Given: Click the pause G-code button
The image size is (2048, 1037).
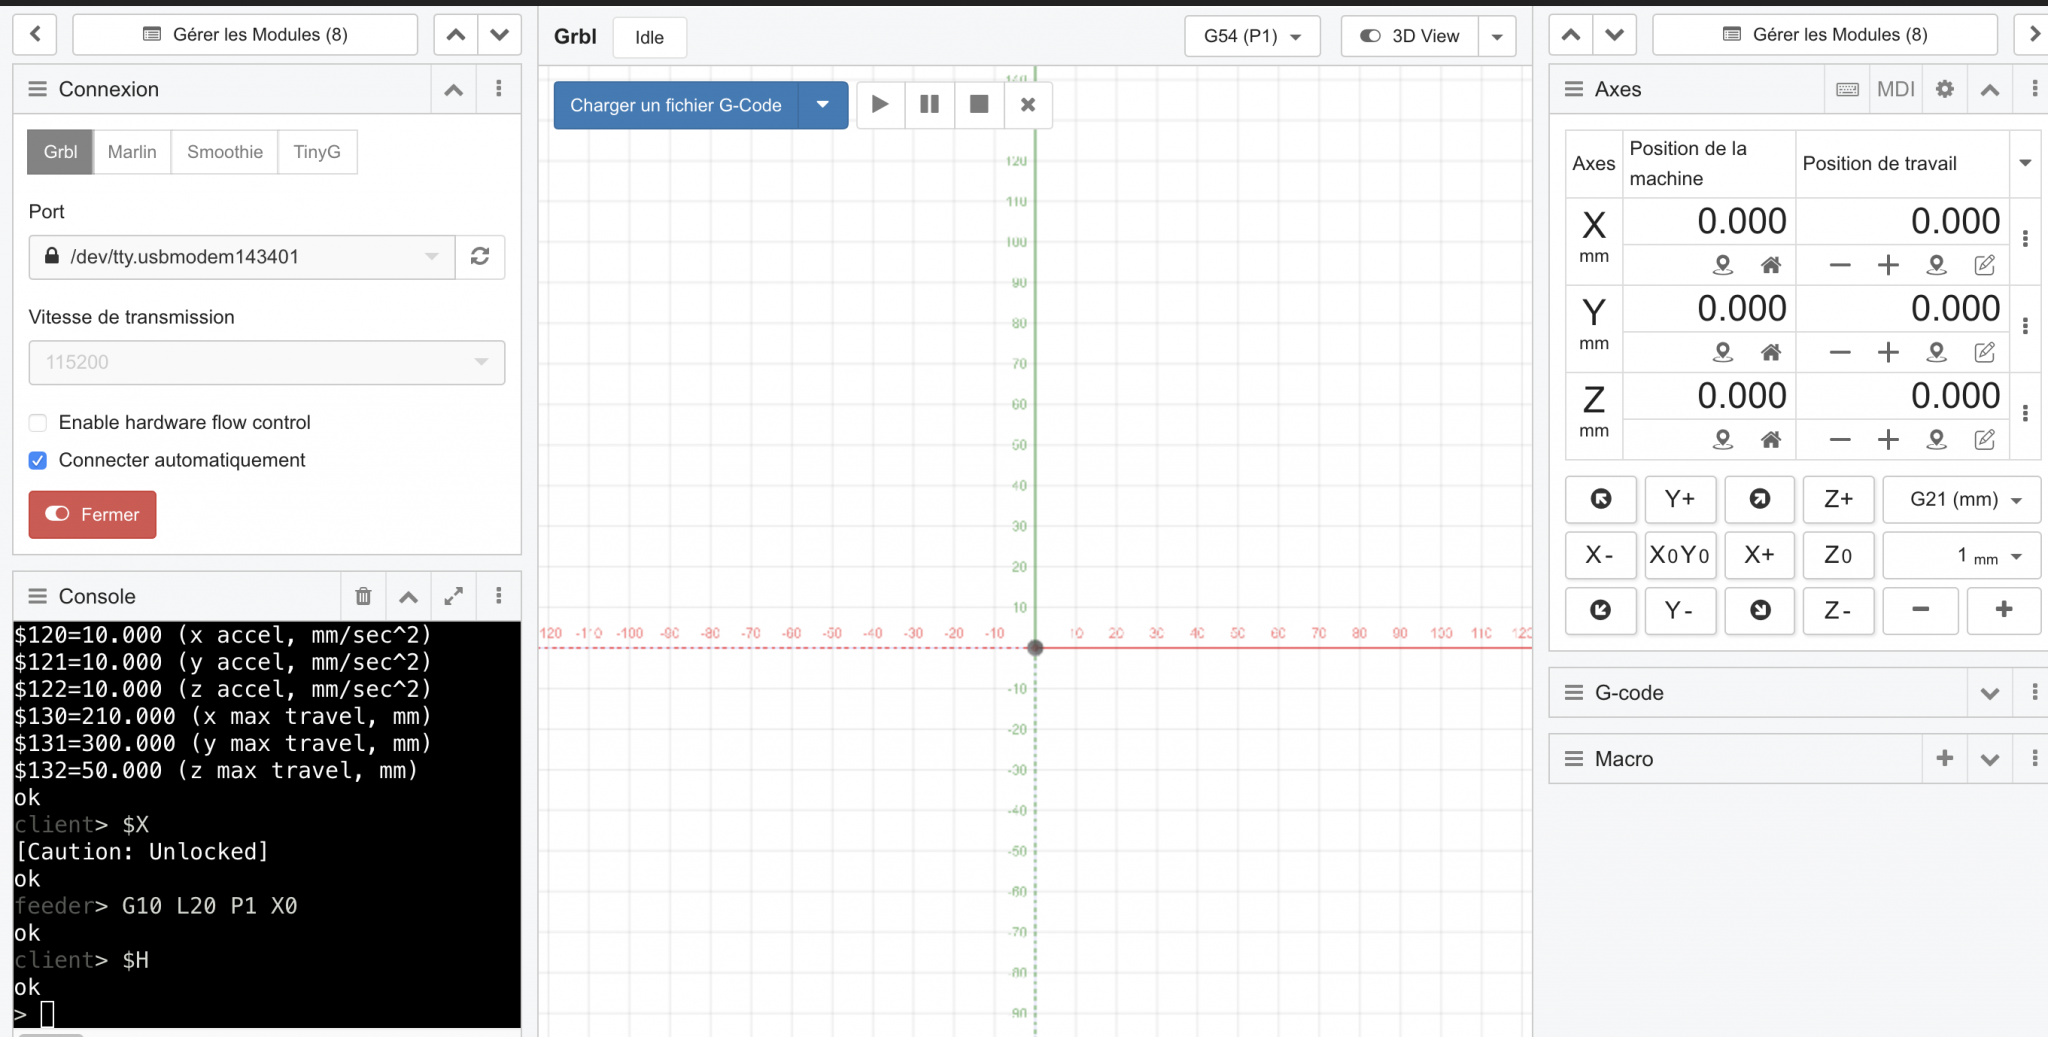Looking at the screenshot, I should 929,105.
